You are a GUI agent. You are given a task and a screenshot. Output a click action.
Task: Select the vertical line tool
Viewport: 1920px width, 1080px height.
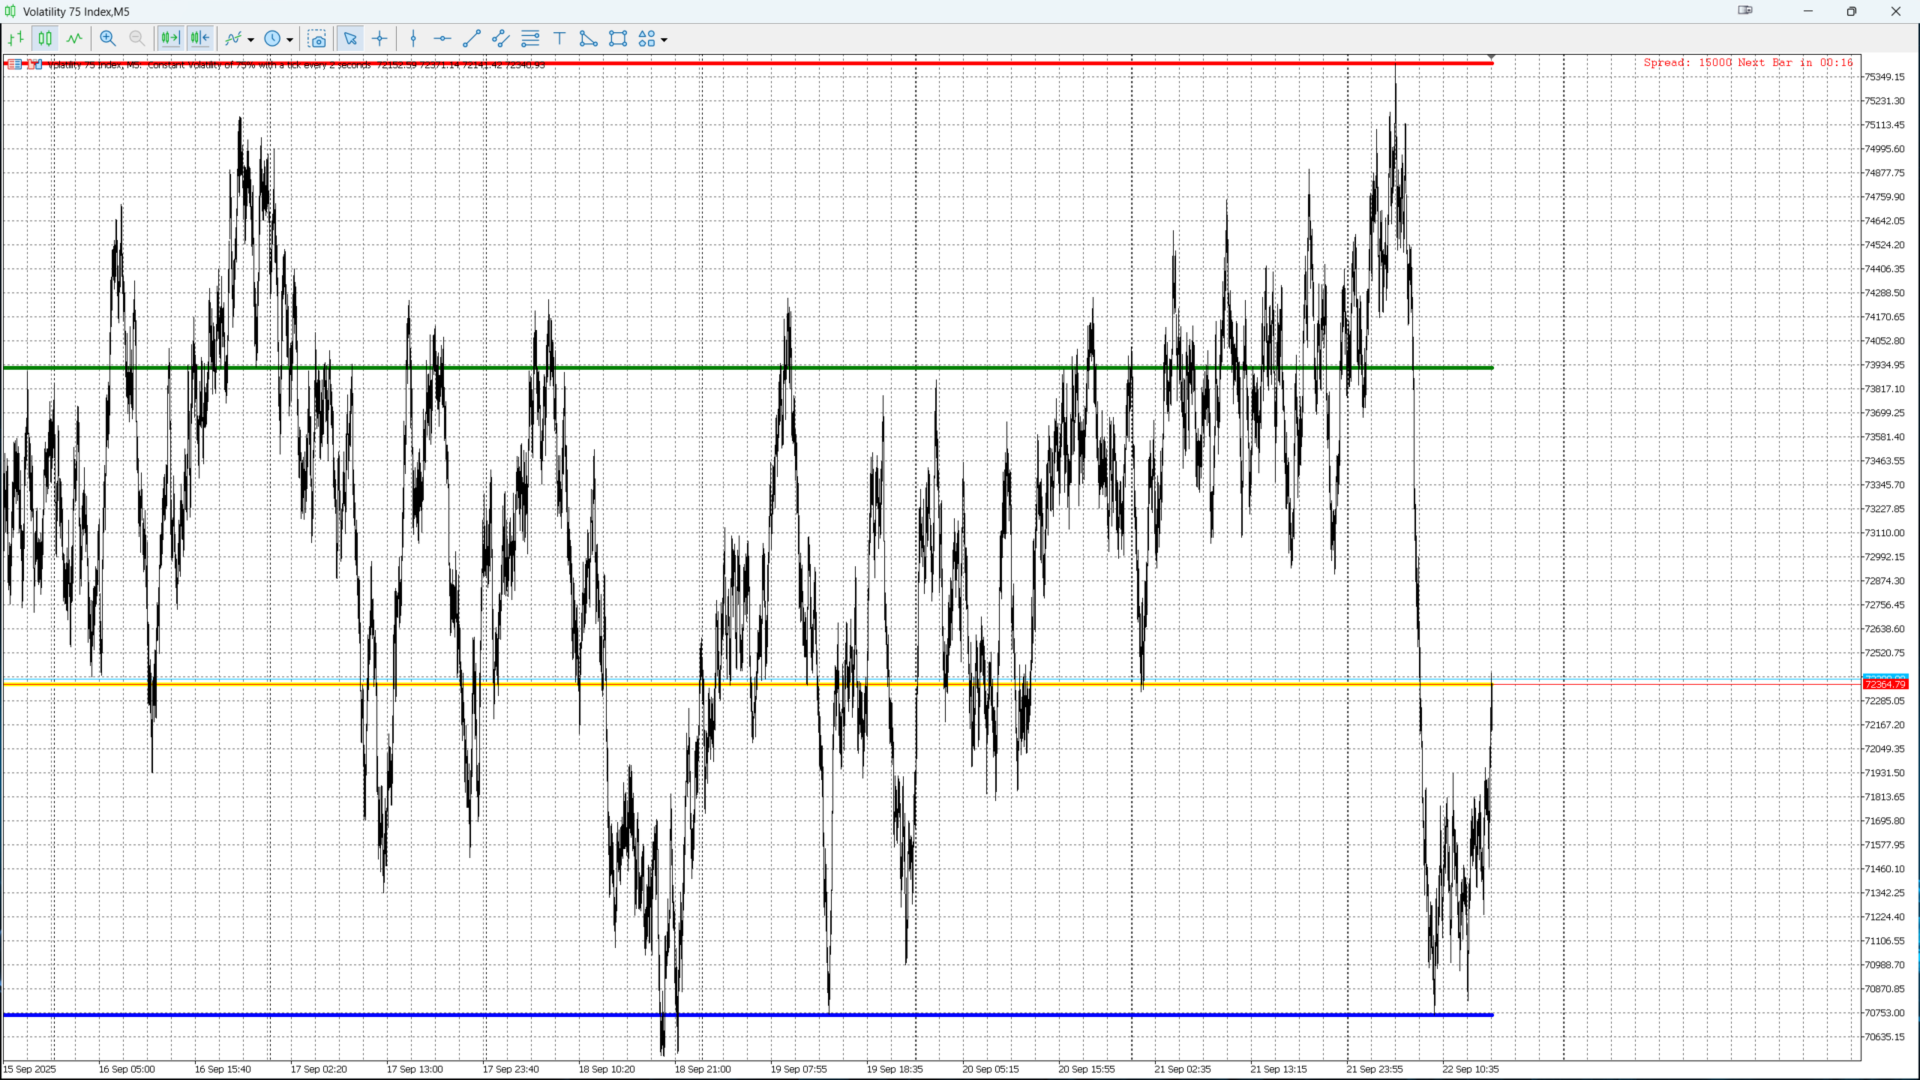point(413,39)
